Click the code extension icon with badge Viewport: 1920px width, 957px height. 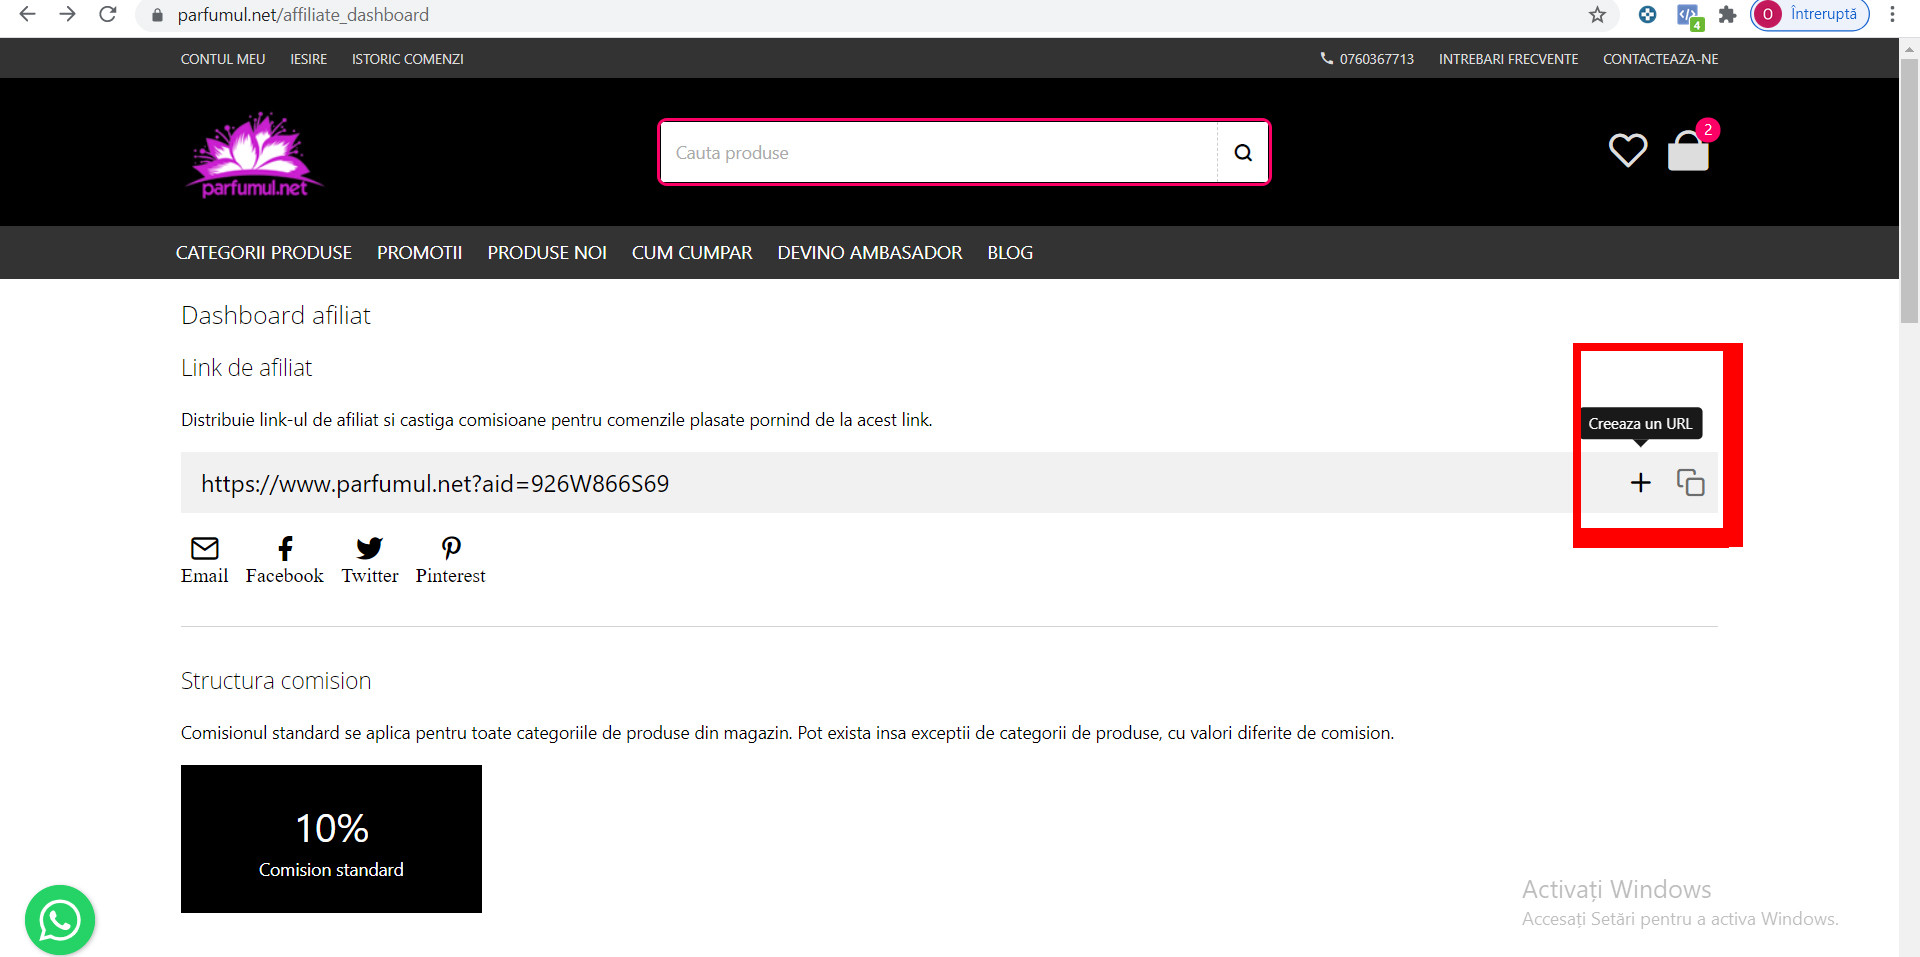point(1689,16)
